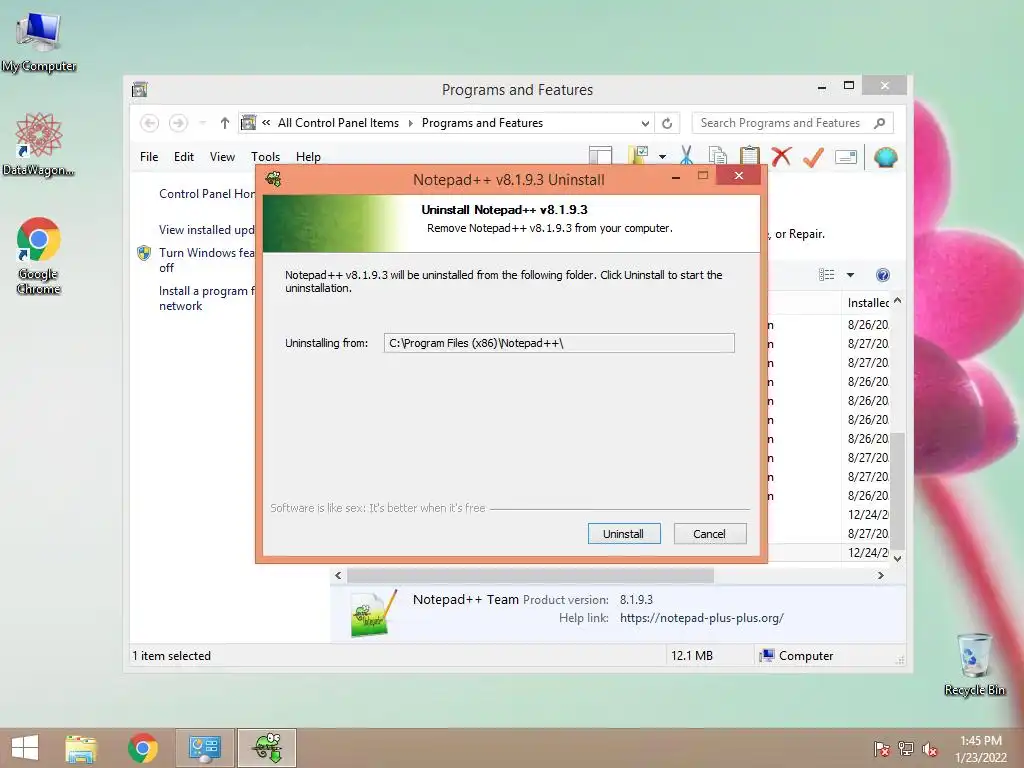Select the My Computer desktop icon

pyautogui.click(x=39, y=42)
